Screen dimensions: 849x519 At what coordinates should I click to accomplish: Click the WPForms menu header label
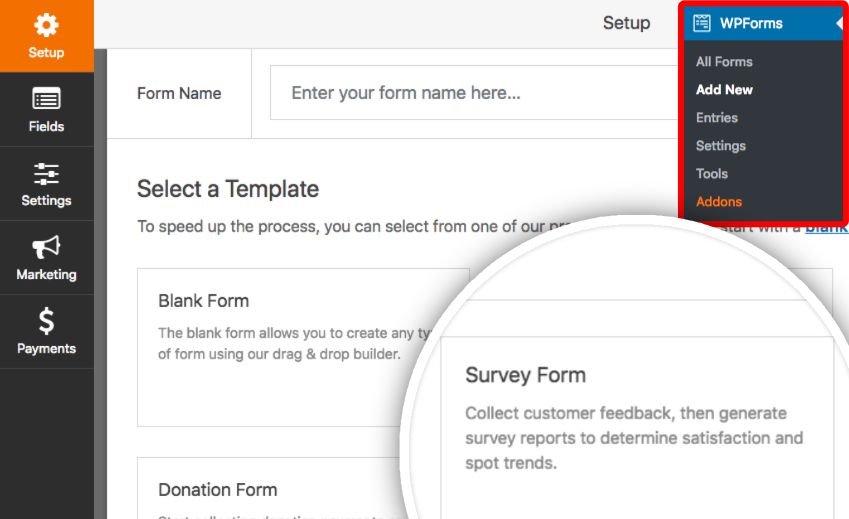(751, 23)
